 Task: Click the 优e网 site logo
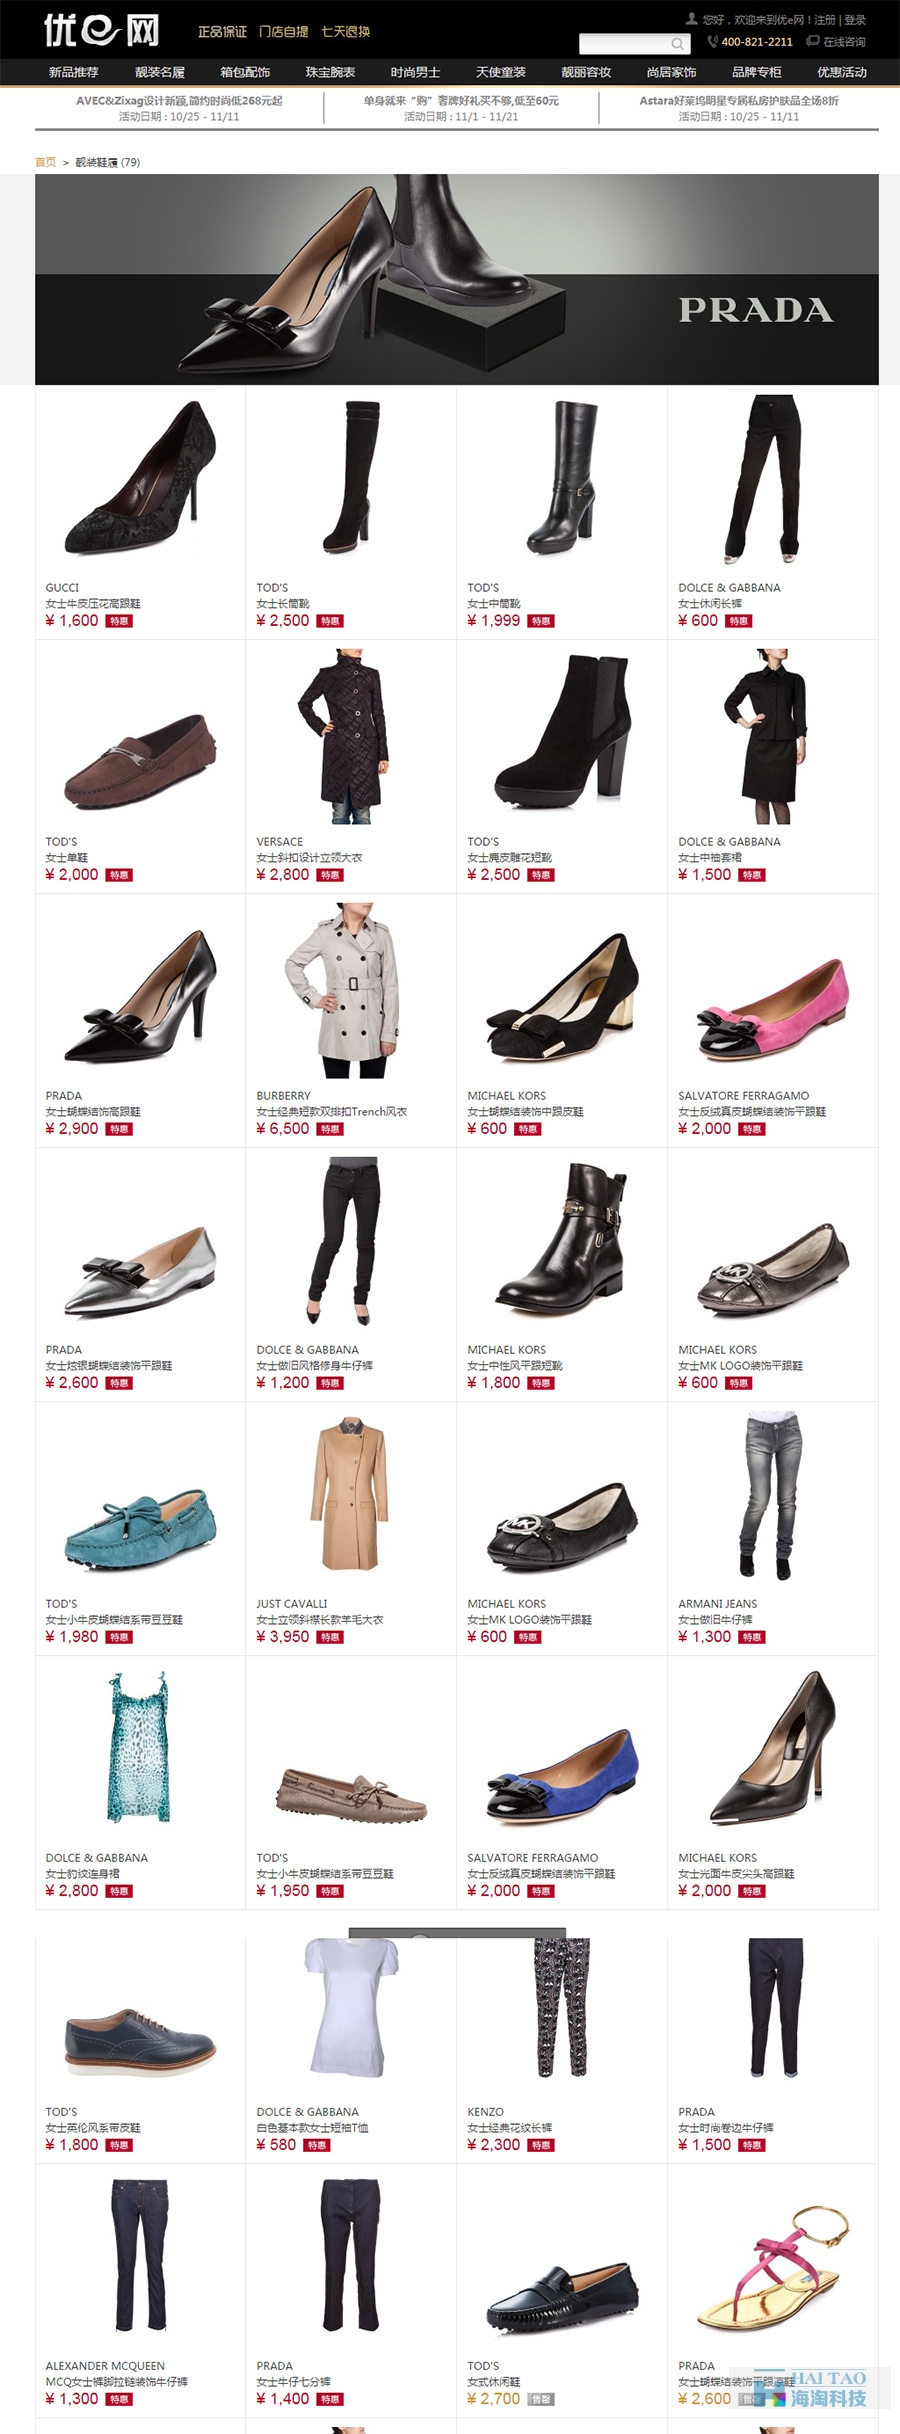click(101, 31)
